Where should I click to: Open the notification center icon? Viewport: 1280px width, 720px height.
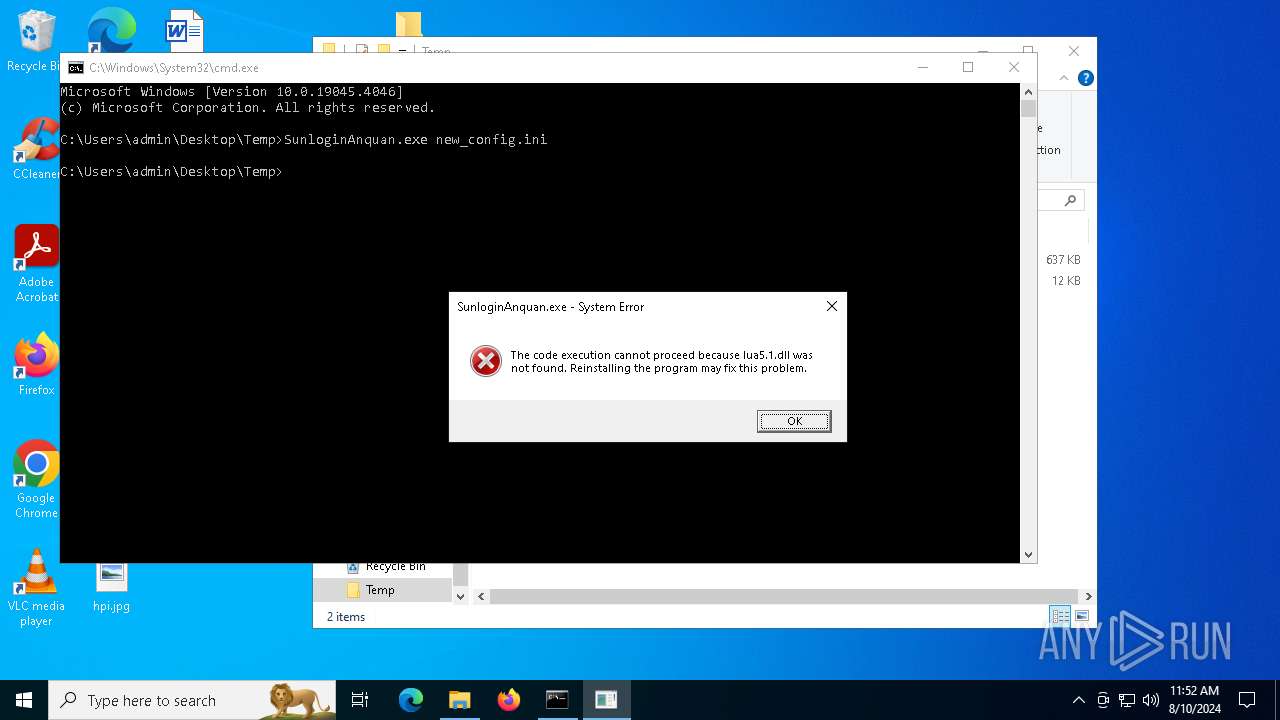tap(1247, 700)
